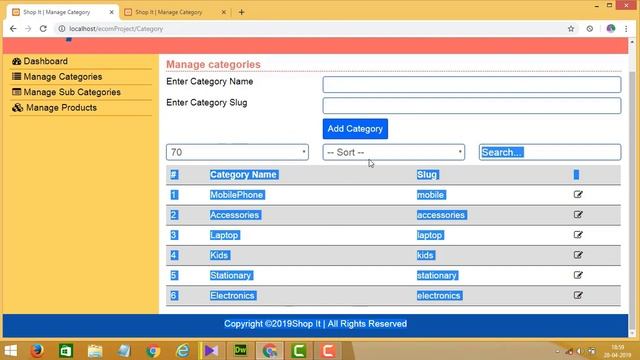Click the Stationary category name
The image size is (640, 360).
click(x=231, y=276)
